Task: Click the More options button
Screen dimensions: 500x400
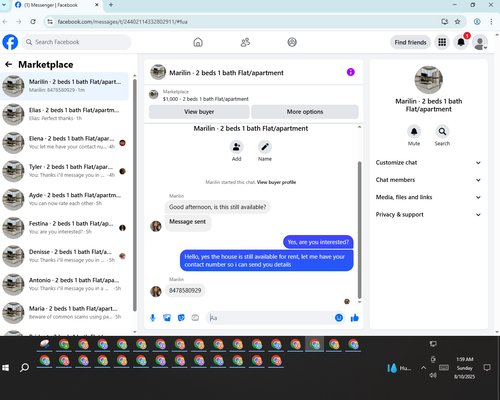Action: point(305,112)
